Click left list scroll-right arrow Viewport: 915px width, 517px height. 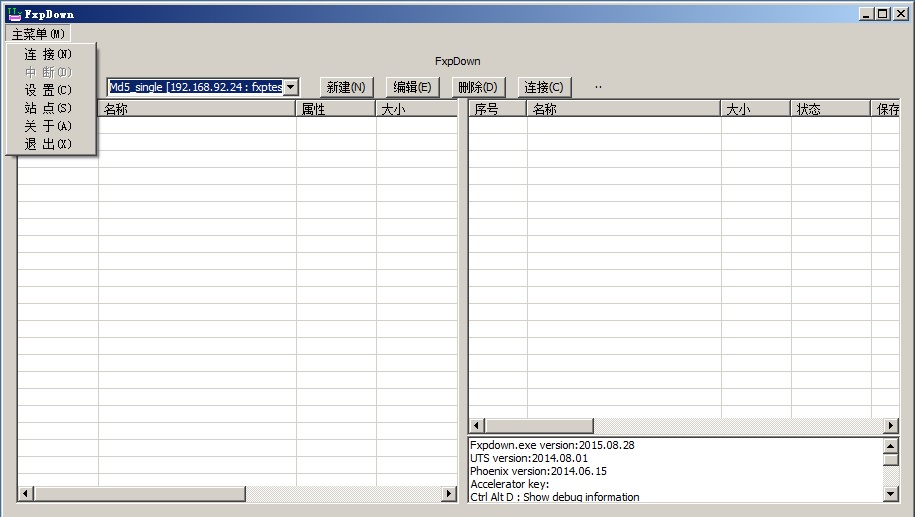tap(448, 494)
